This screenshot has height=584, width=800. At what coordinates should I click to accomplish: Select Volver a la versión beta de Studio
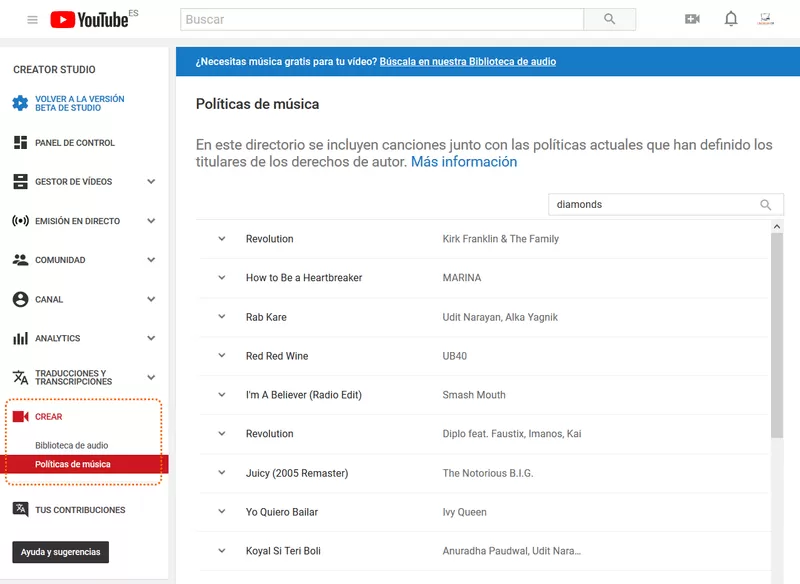point(80,103)
